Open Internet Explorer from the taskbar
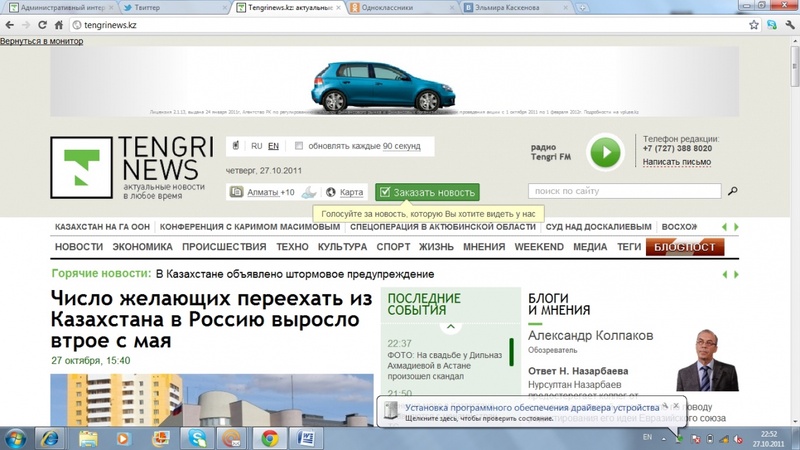Screen dimensions: 800x450 [x=49, y=437]
